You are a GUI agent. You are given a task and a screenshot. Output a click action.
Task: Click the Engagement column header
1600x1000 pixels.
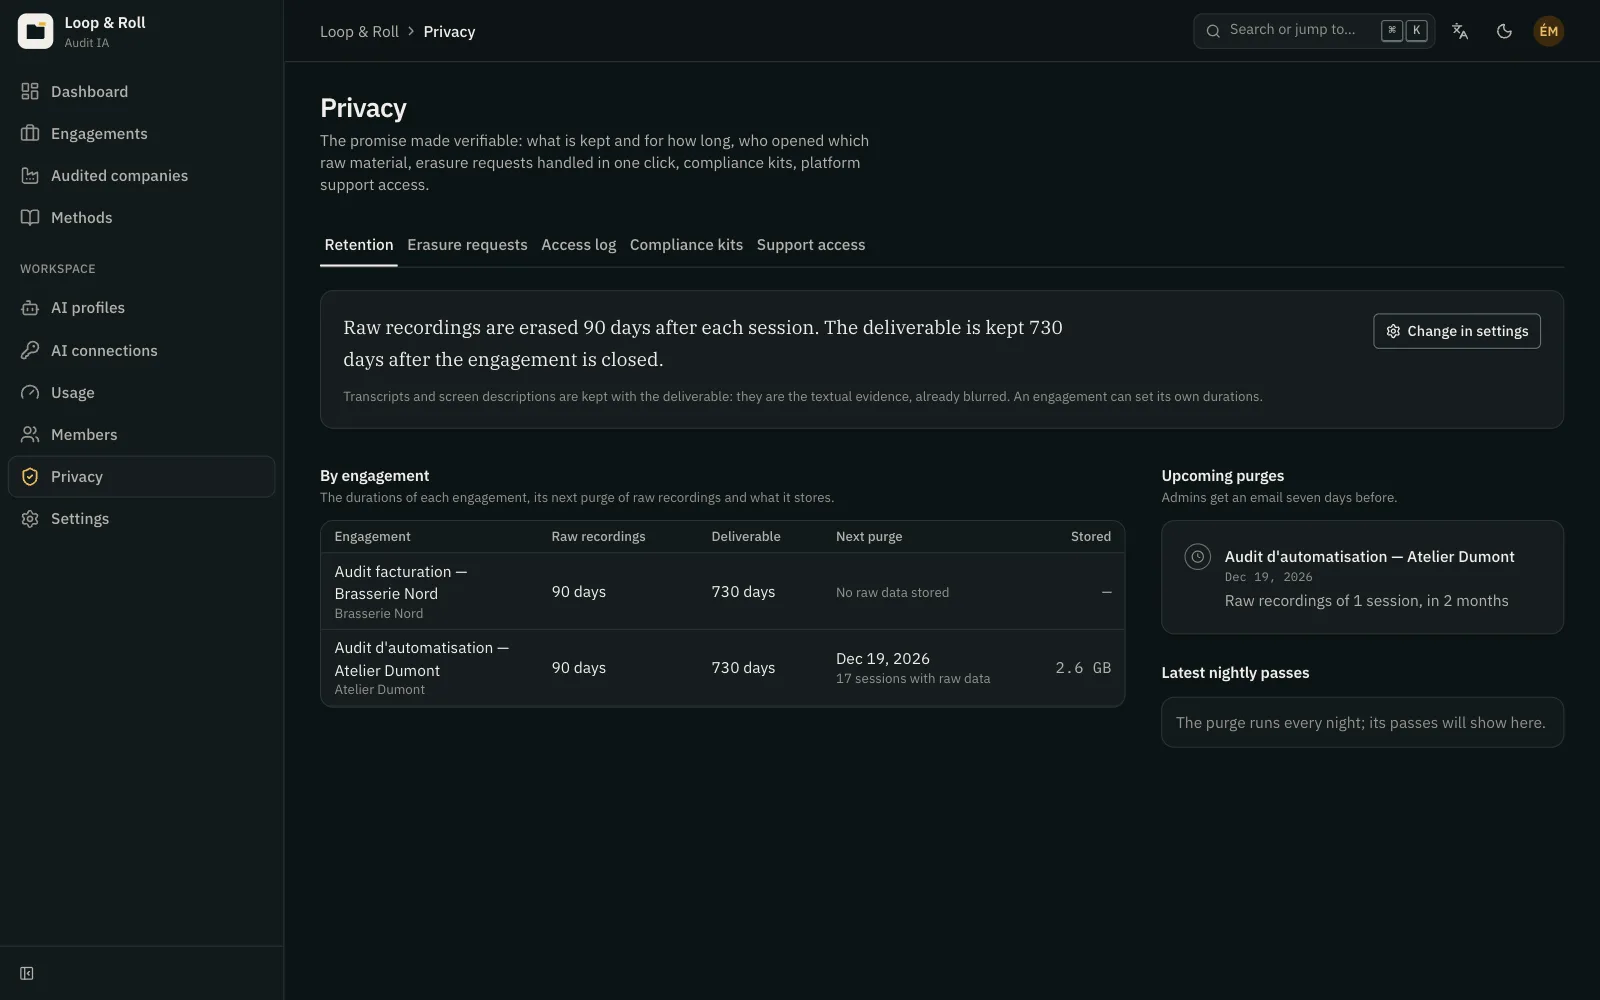coord(372,537)
